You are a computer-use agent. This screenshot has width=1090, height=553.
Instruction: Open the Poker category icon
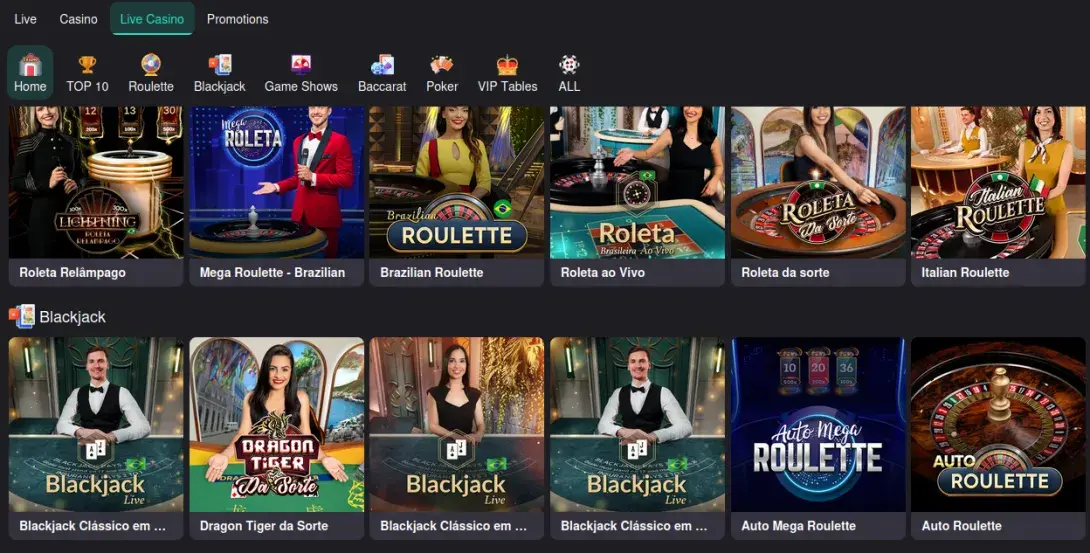(x=442, y=73)
